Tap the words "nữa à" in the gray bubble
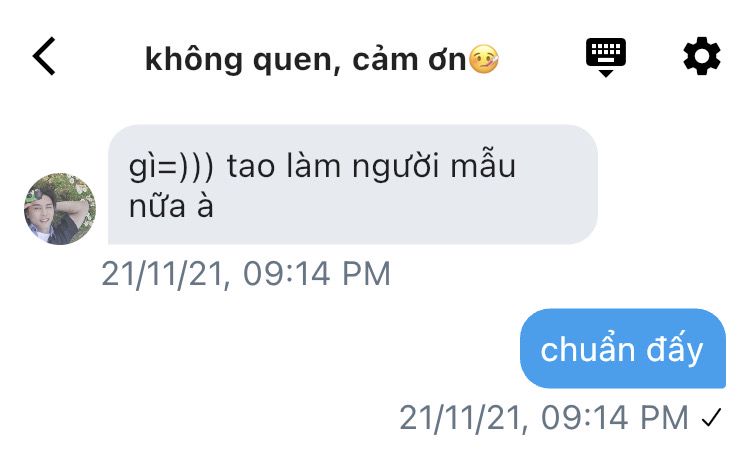Screen dimensions: 750x460 [171, 207]
